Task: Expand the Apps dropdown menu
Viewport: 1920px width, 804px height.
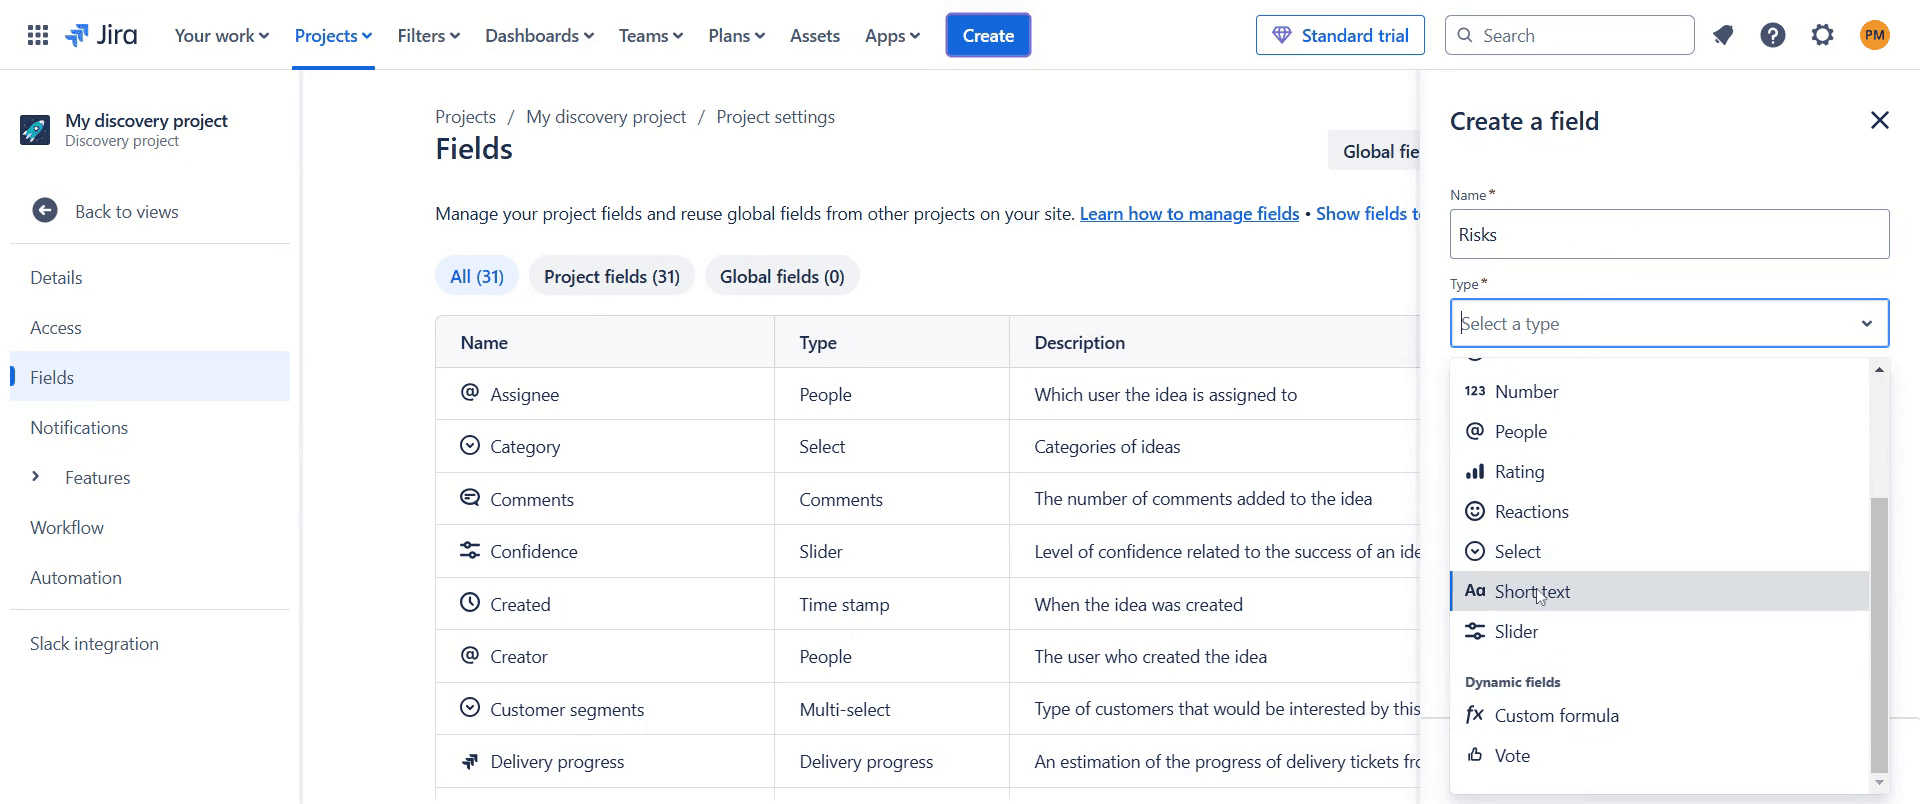Action: pyautogui.click(x=892, y=36)
